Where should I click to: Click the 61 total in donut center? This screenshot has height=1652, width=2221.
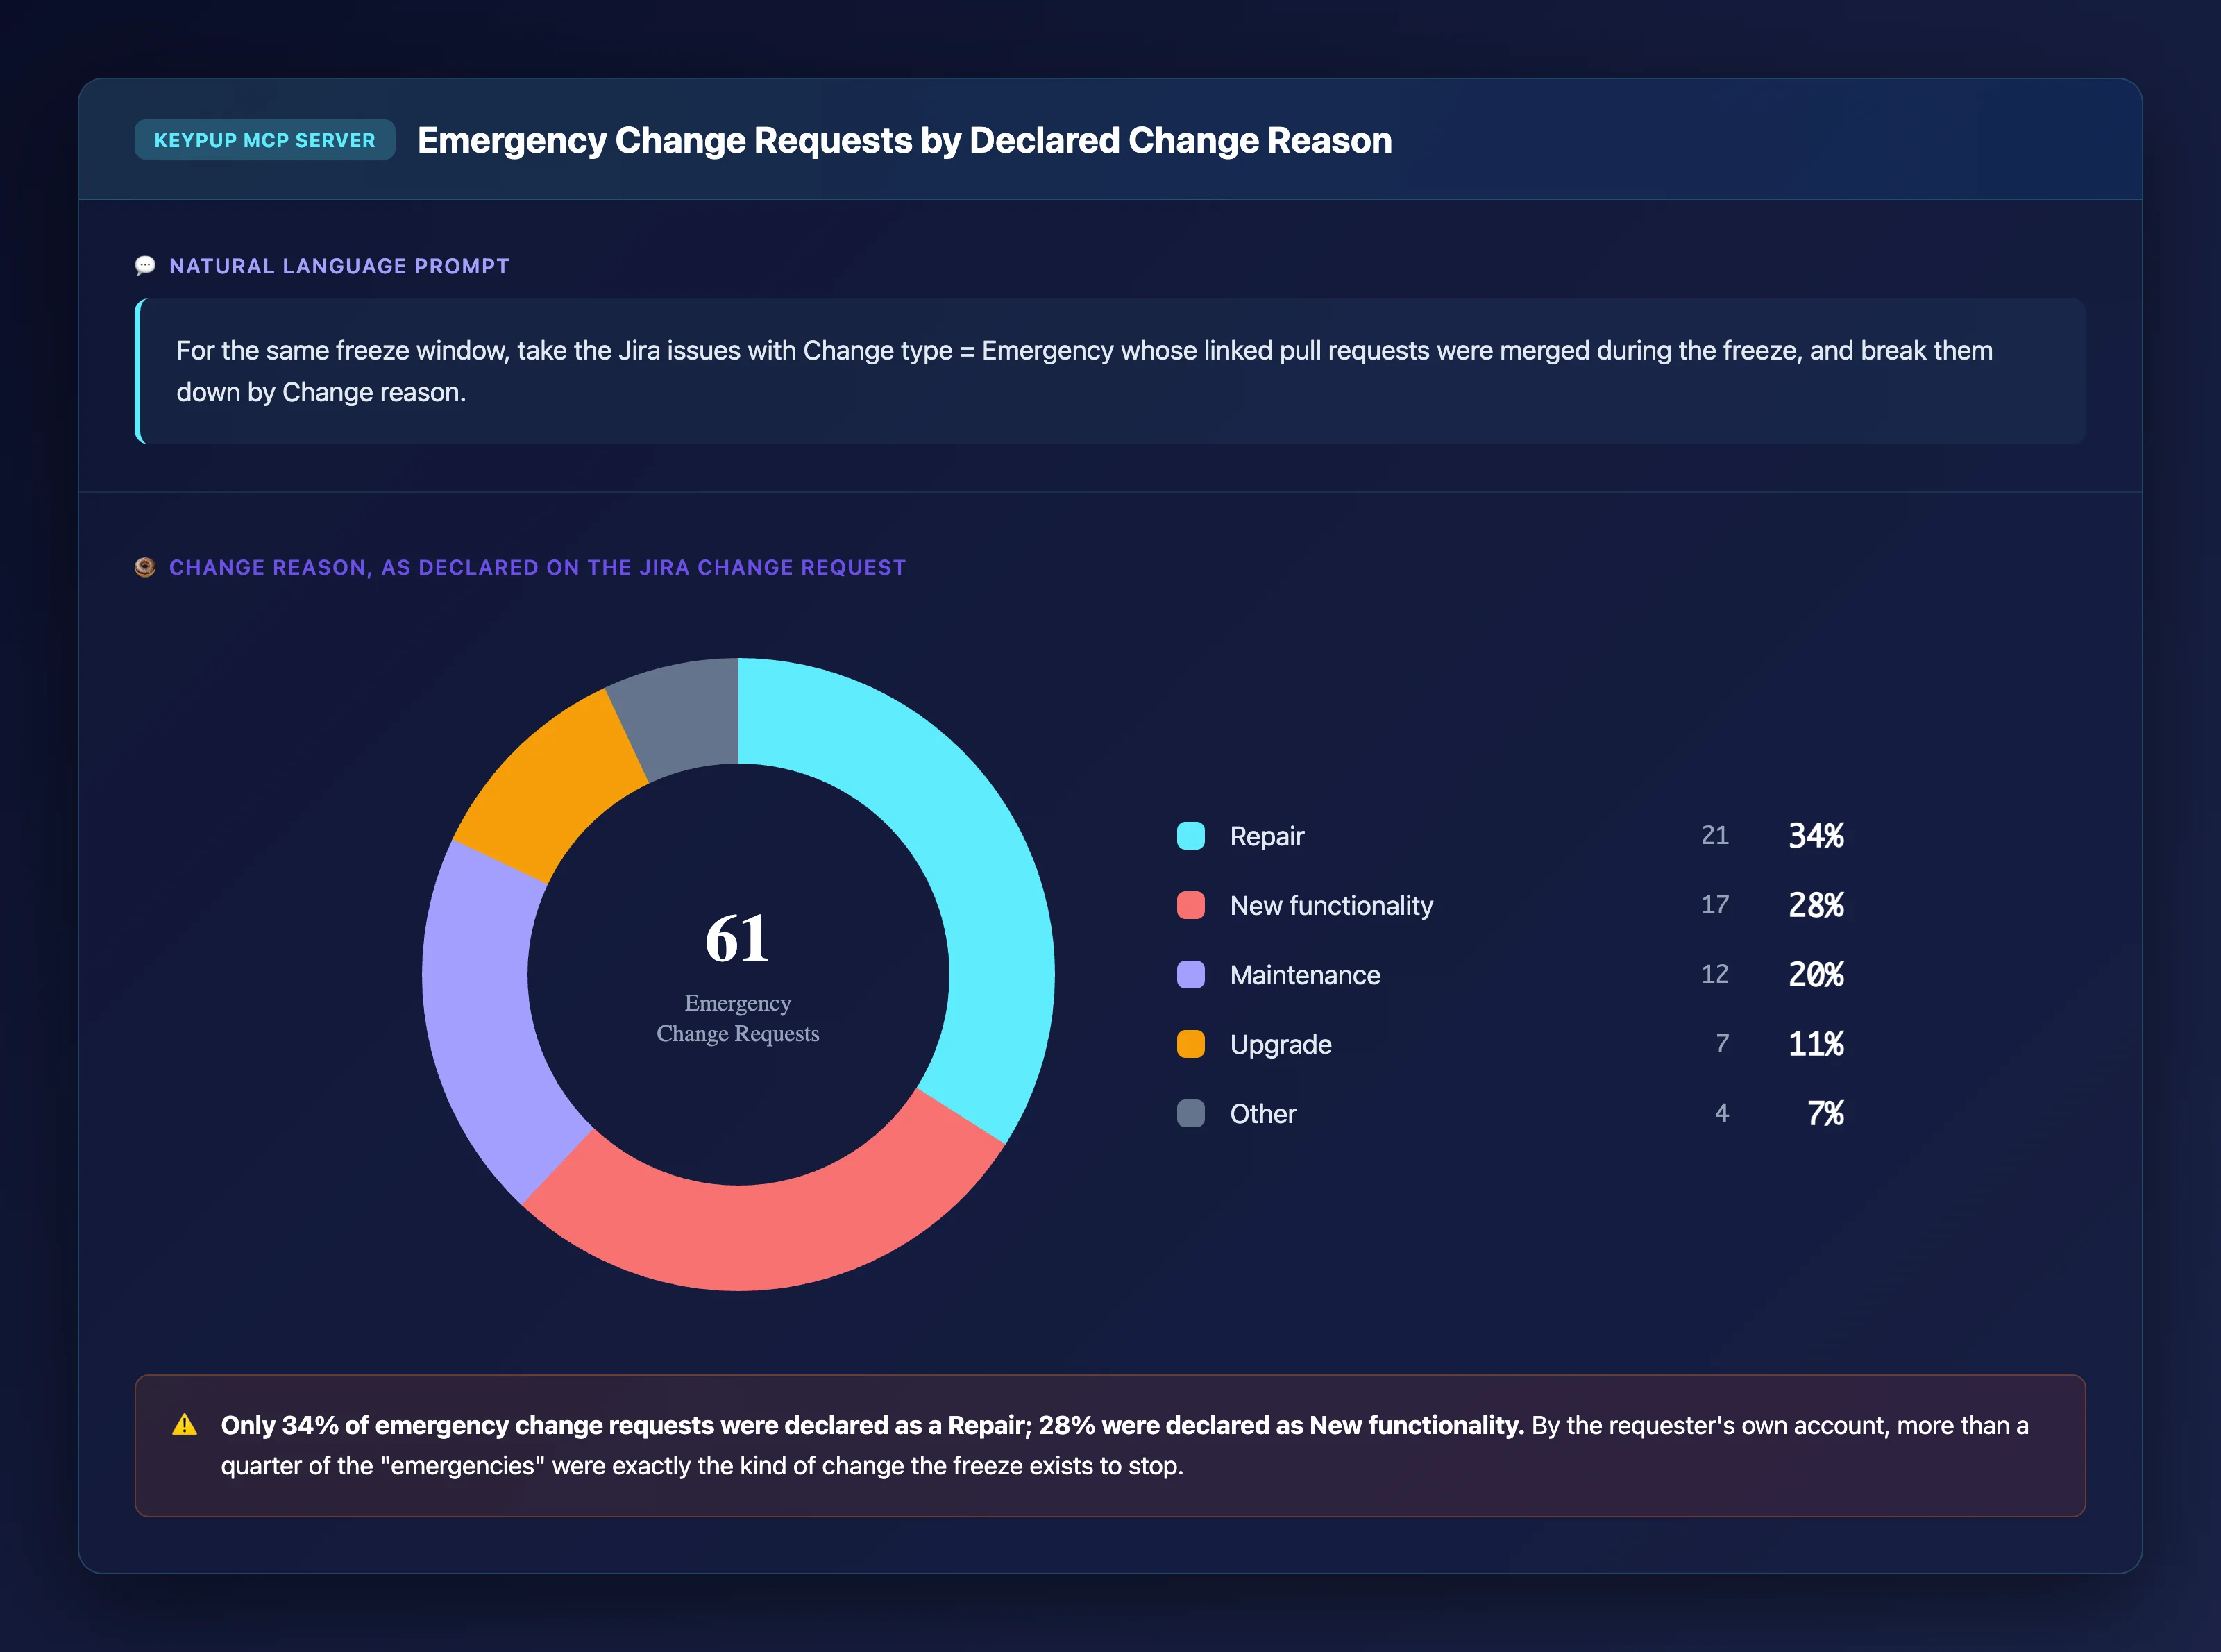click(738, 939)
